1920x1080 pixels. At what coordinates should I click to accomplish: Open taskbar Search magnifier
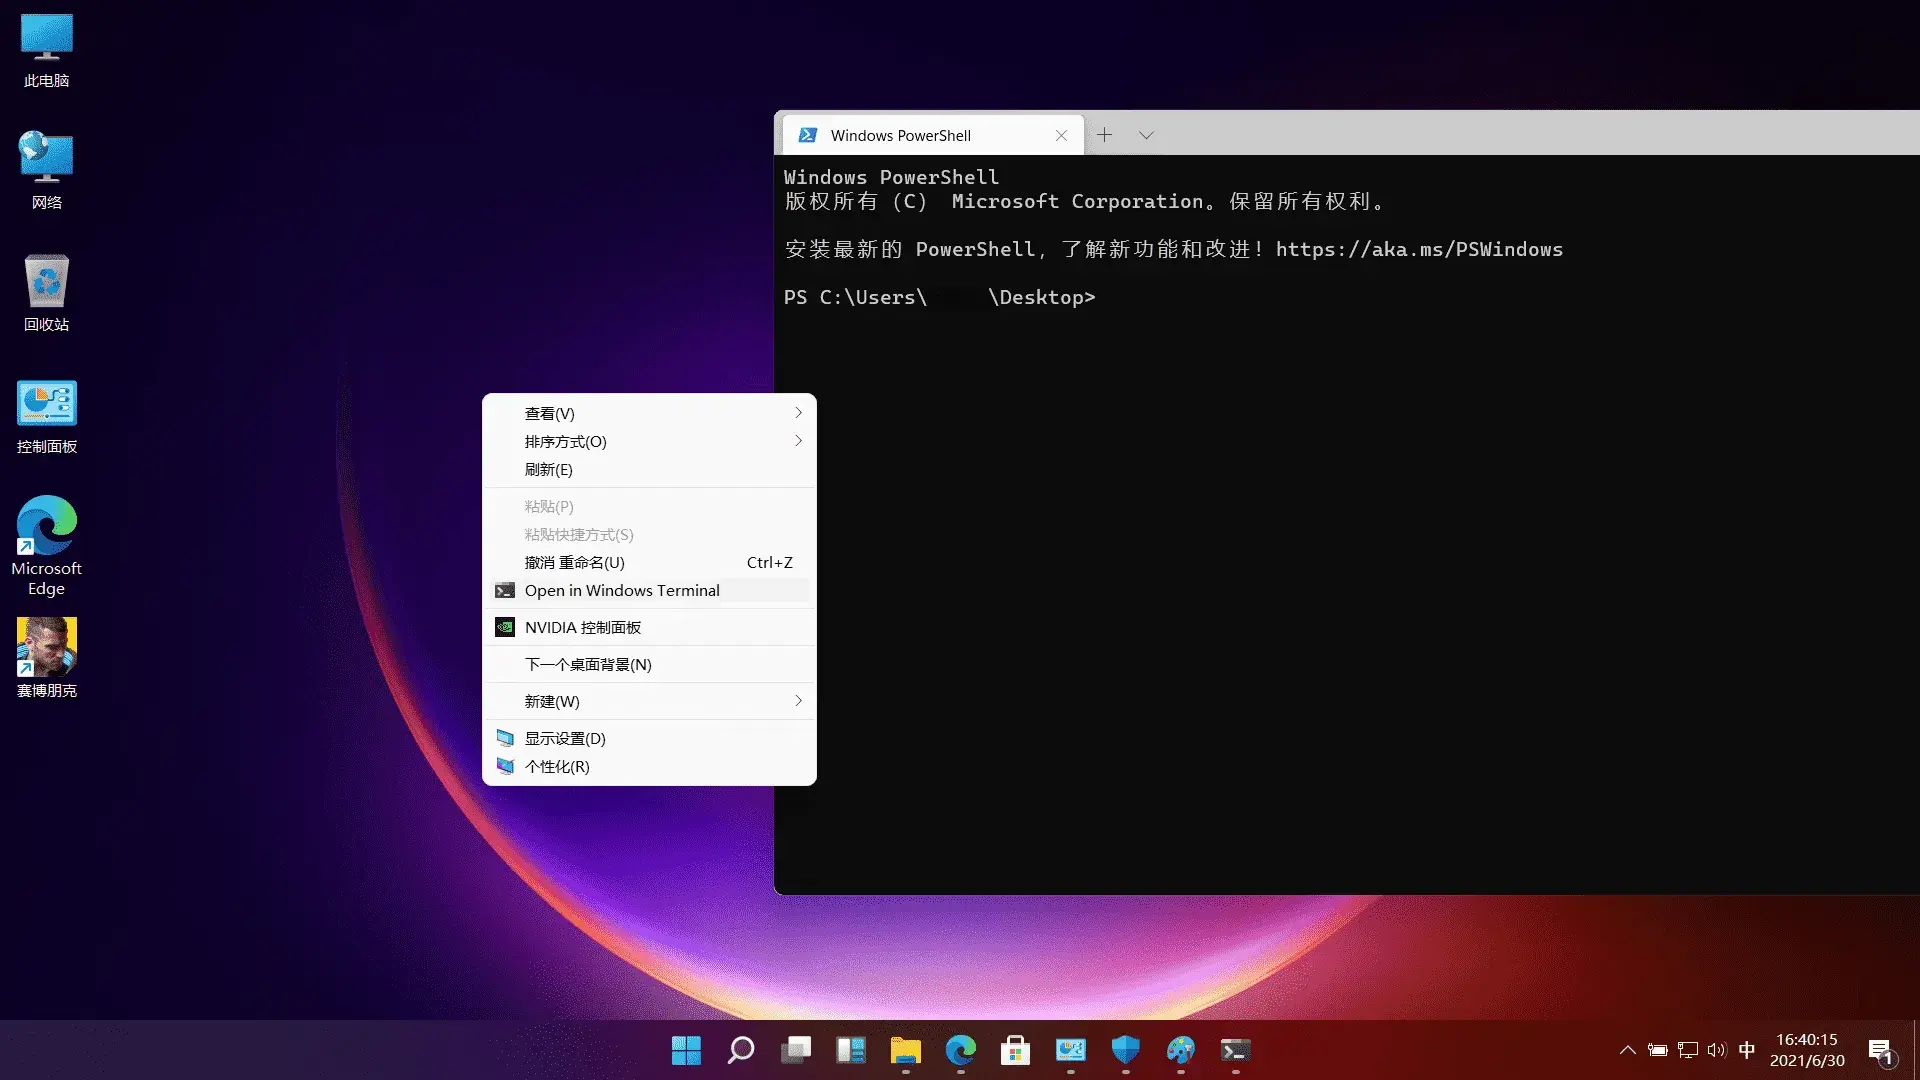point(741,1050)
